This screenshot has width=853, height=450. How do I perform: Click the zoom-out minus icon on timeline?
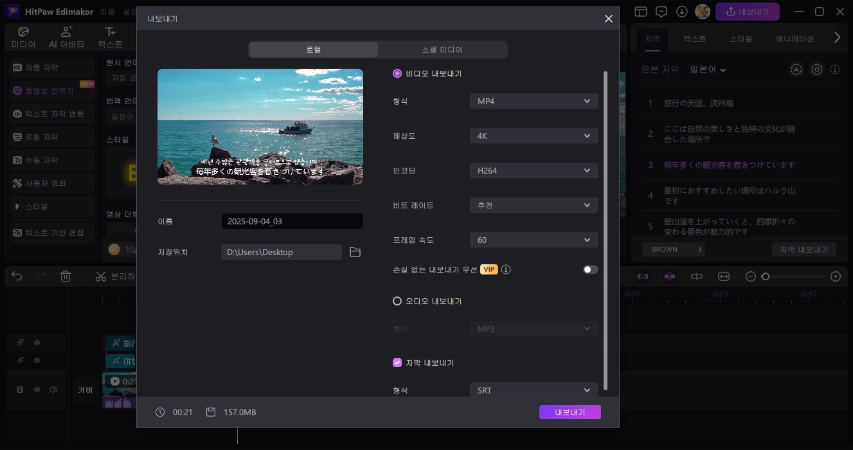click(751, 276)
